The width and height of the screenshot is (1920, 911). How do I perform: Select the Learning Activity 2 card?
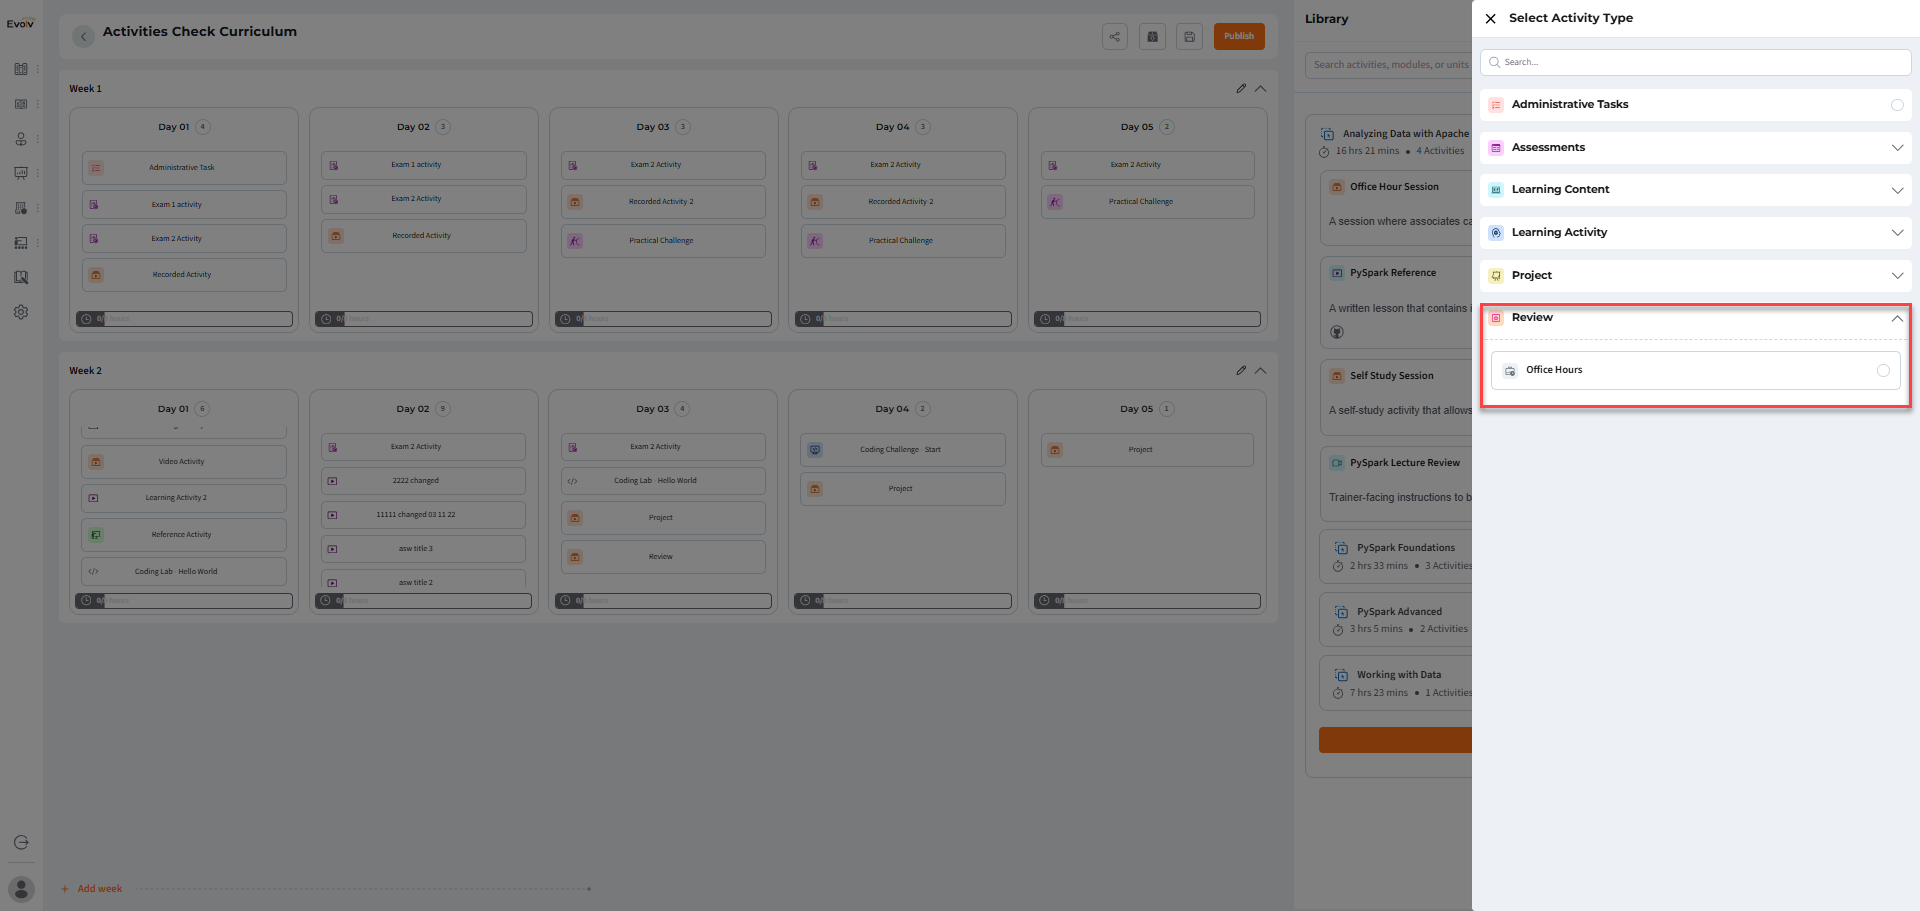pos(184,498)
